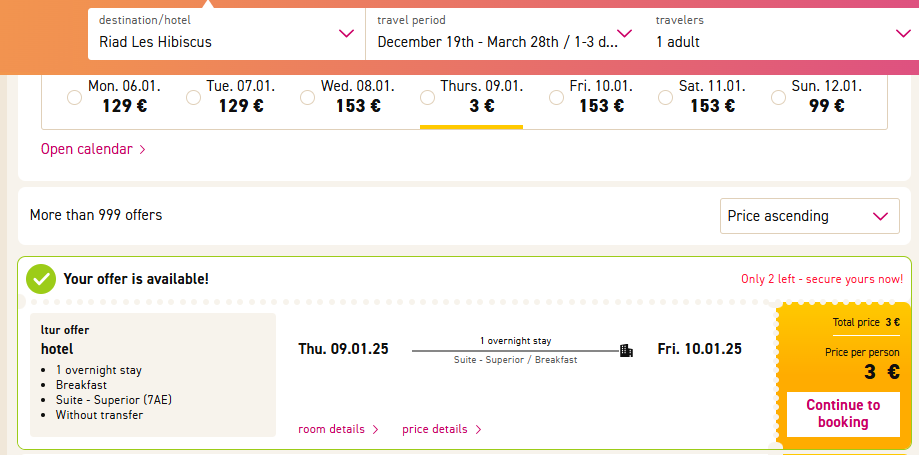Select the Mon. 06.01. date radio button
The image size is (919, 455).
(x=74, y=97)
